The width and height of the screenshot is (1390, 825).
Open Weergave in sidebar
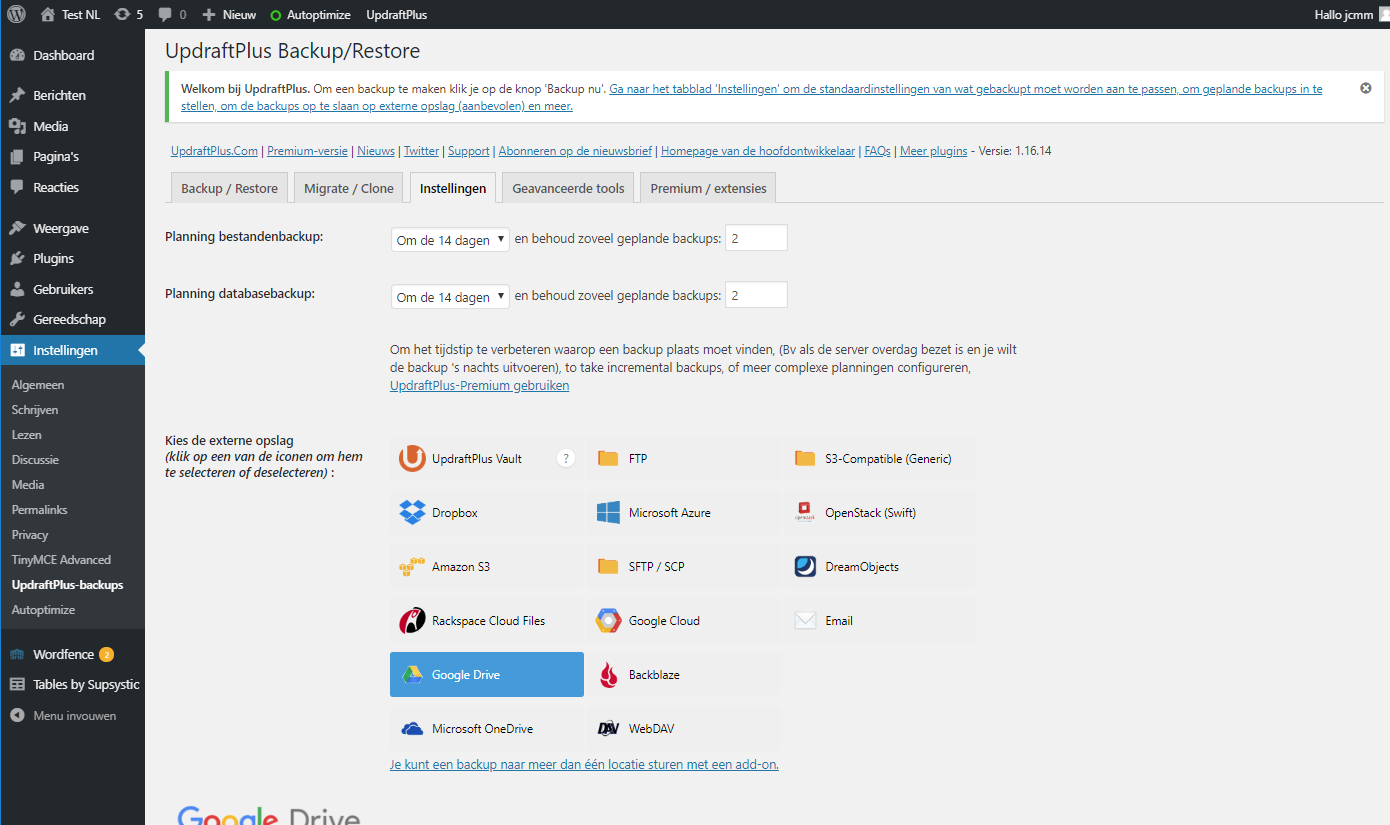point(72,228)
